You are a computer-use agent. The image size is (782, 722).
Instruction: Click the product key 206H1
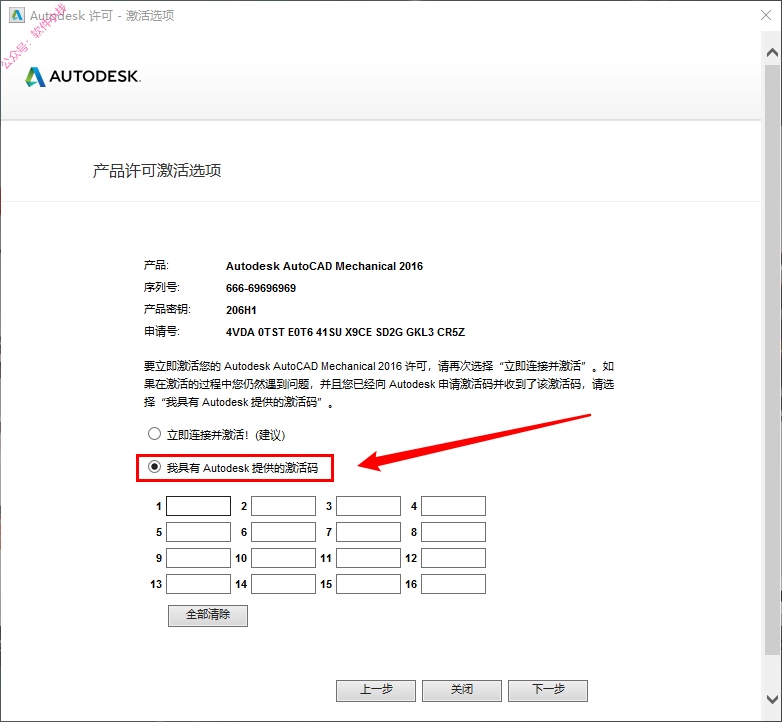click(241, 310)
